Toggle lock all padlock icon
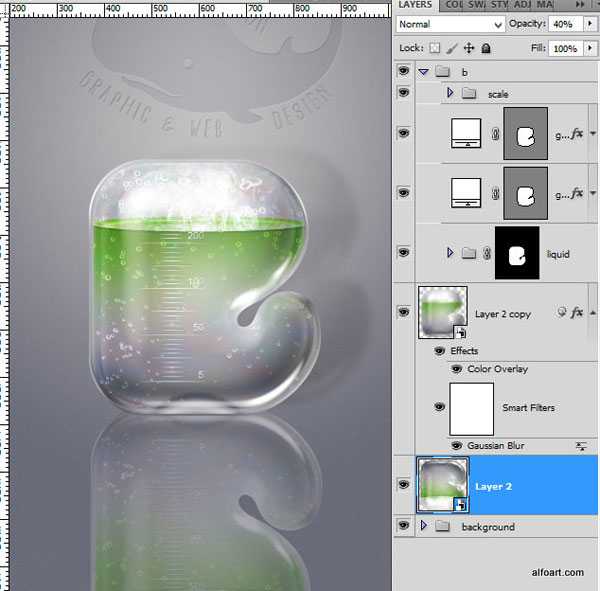 [486, 48]
